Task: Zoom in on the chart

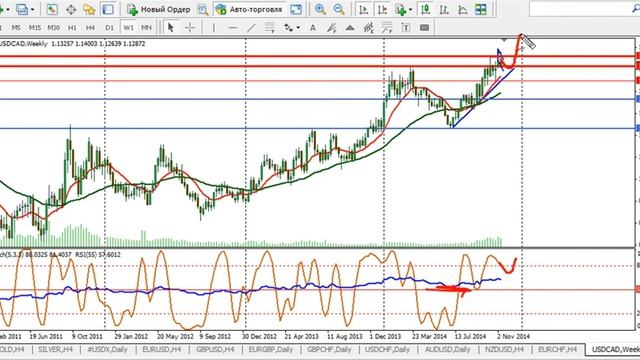Action: click(320, 9)
